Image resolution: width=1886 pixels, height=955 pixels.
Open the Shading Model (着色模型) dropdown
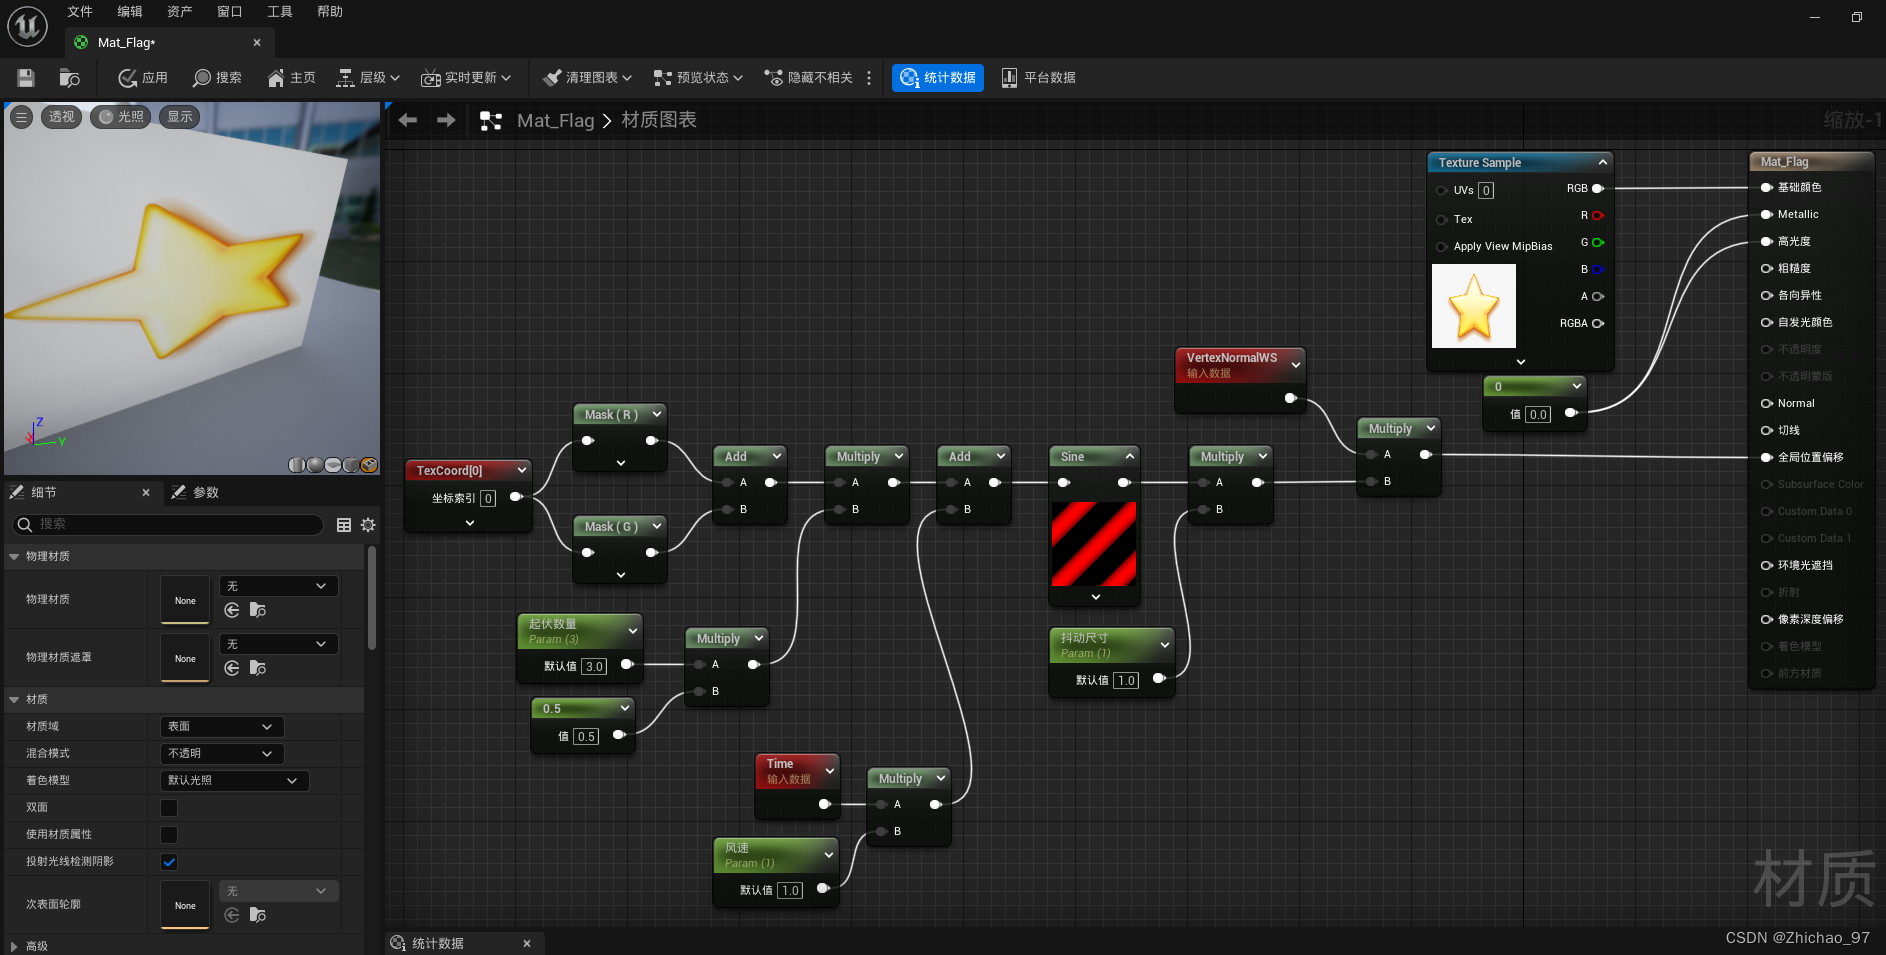[235, 781]
